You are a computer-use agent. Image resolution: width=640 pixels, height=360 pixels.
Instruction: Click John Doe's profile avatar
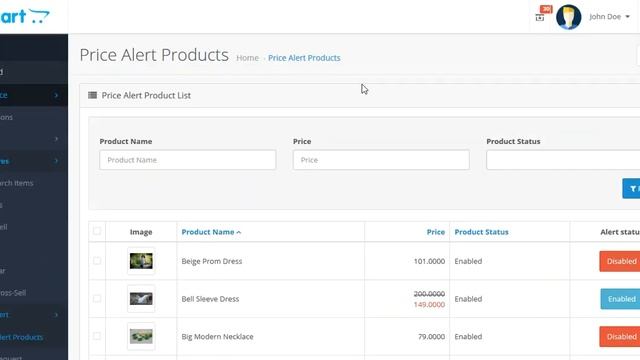pos(569,17)
